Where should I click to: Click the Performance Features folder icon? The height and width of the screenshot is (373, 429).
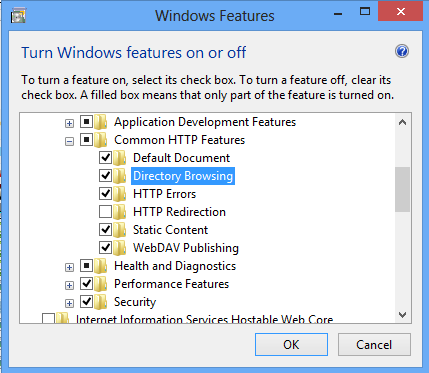pyautogui.click(x=100, y=284)
